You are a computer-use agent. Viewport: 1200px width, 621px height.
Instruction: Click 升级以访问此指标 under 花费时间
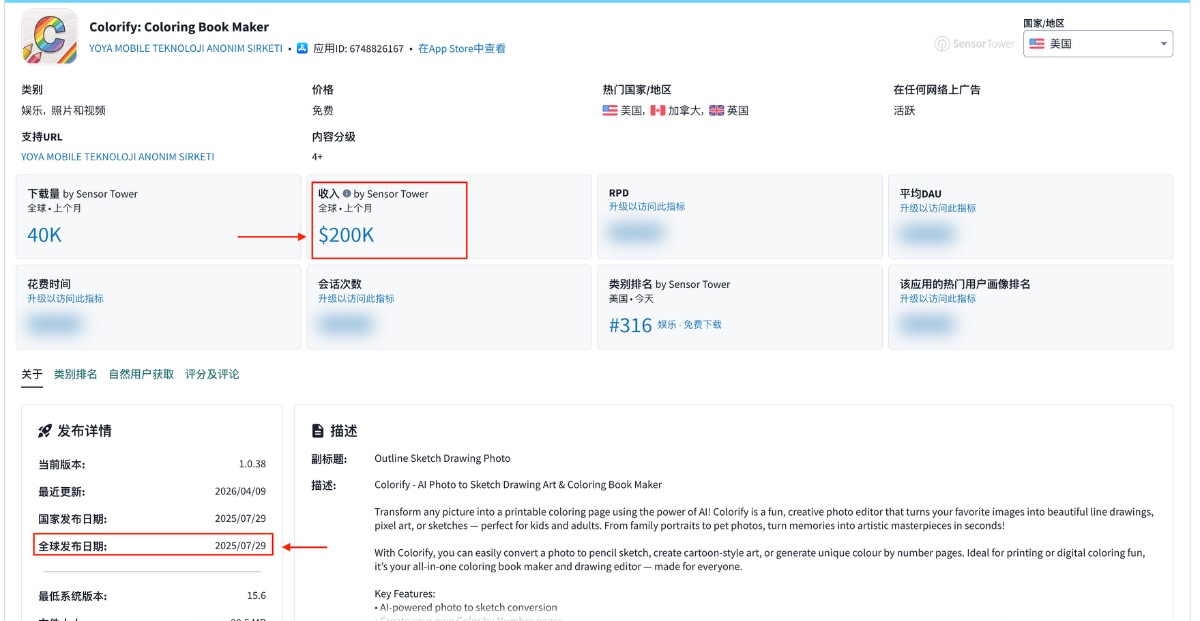tap(65, 298)
